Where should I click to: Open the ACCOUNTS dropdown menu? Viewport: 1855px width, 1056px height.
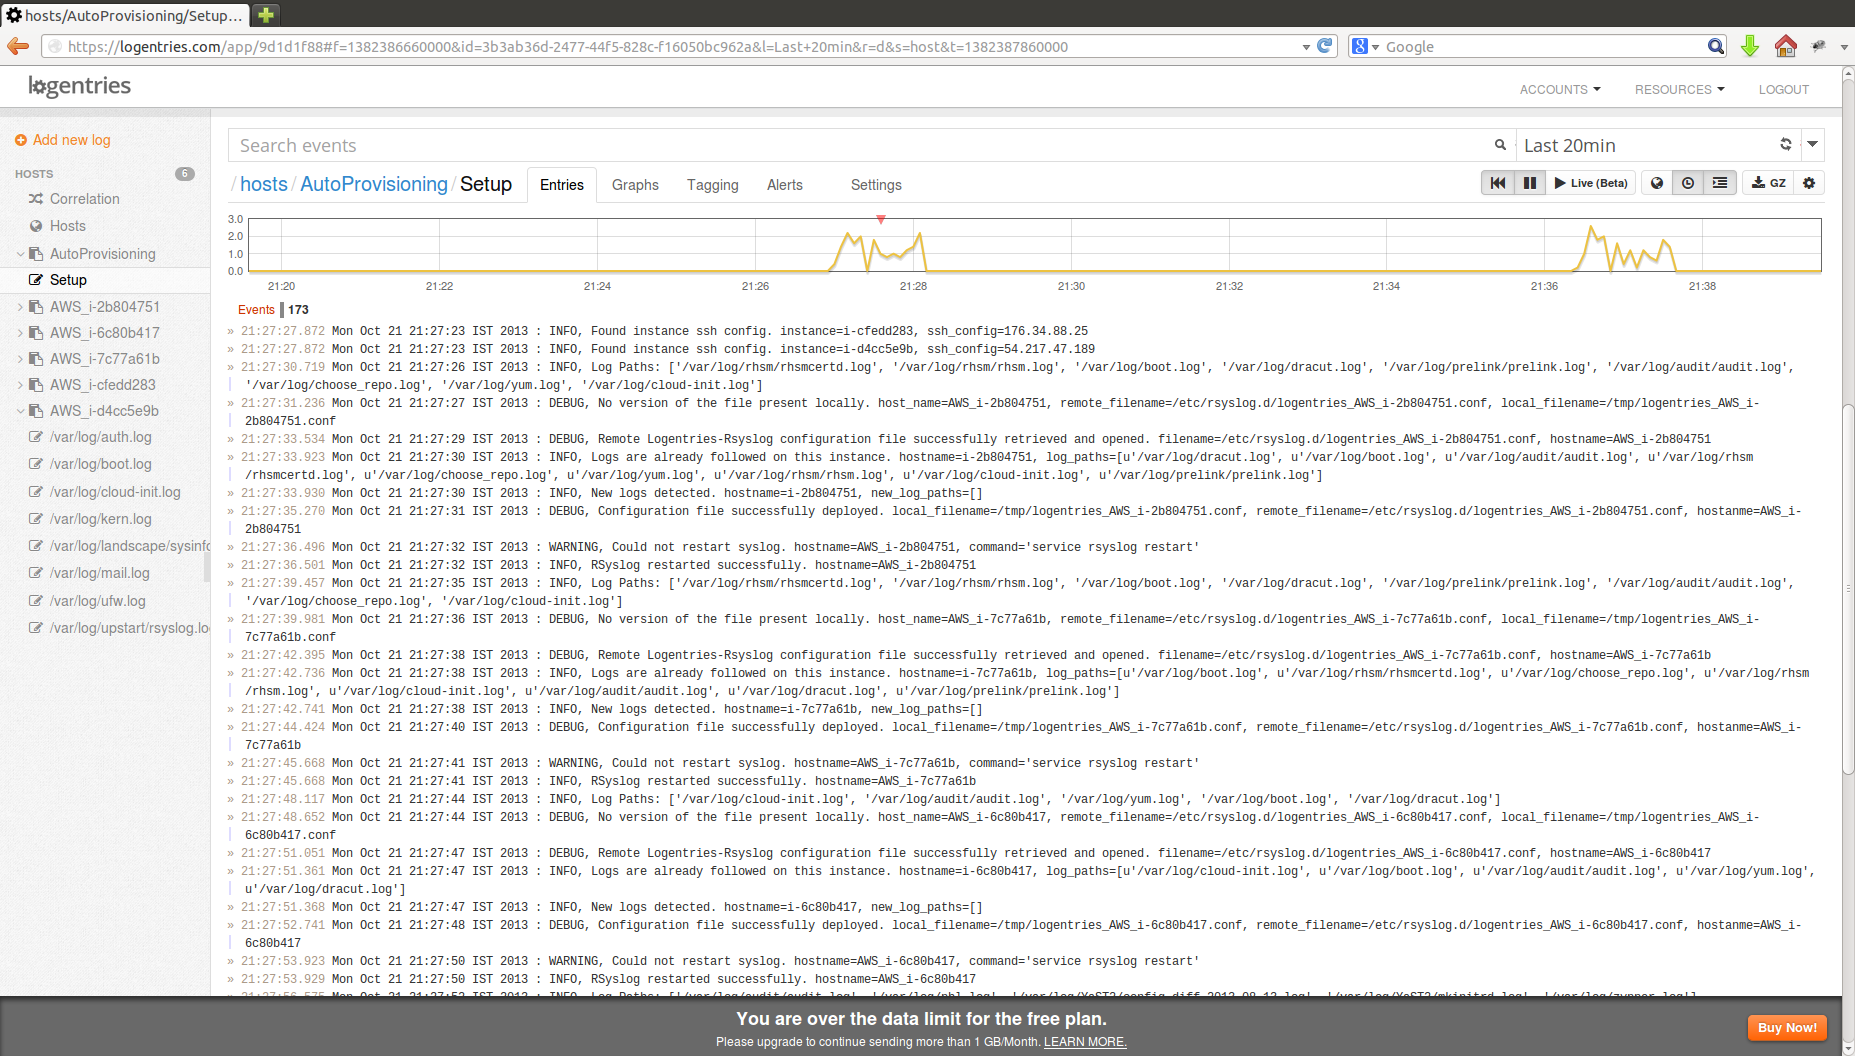1559,90
